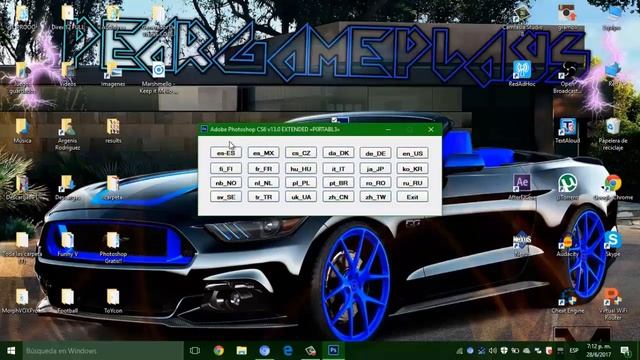Select de_DE in the language dialog
This screenshot has height=360, width=640.
375,153
